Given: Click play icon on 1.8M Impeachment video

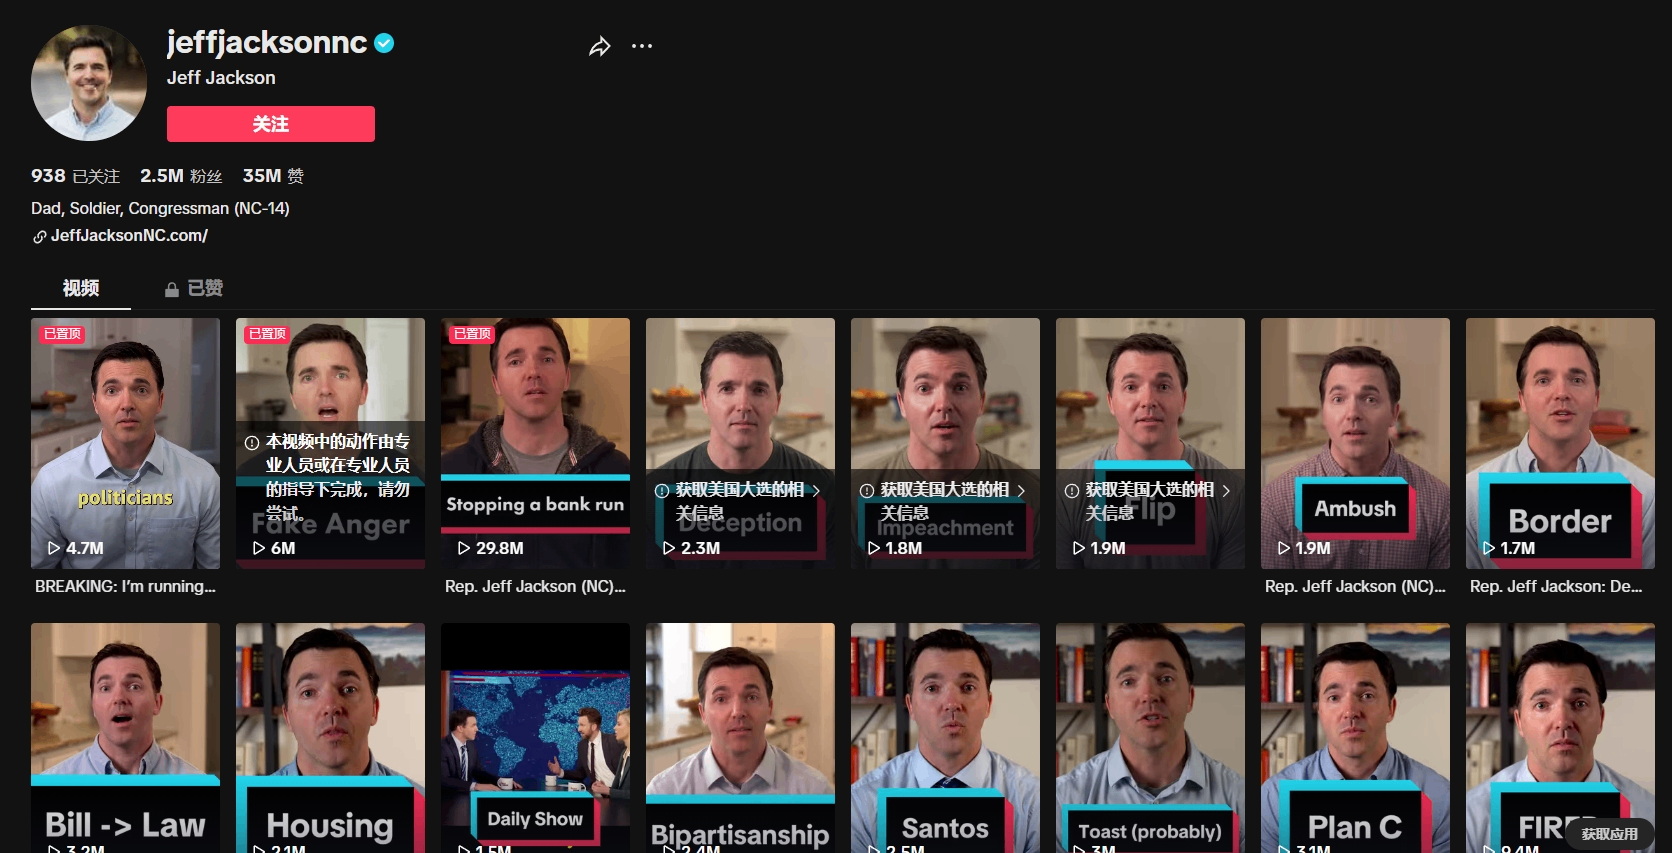Looking at the screenshot, I should (x=874, y=548).
